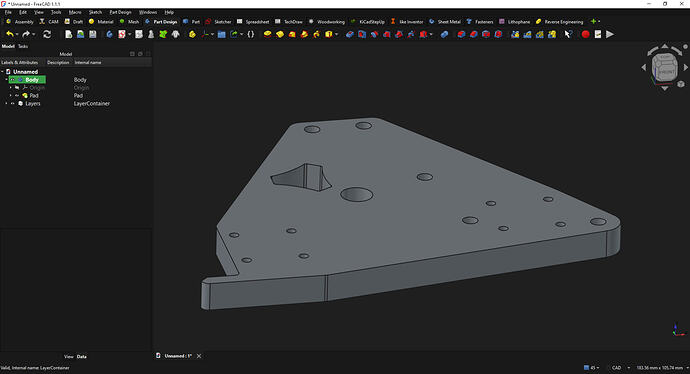Select the Data property tab
Viewport: 690px width, 374px height.
(x=81, y=356)
